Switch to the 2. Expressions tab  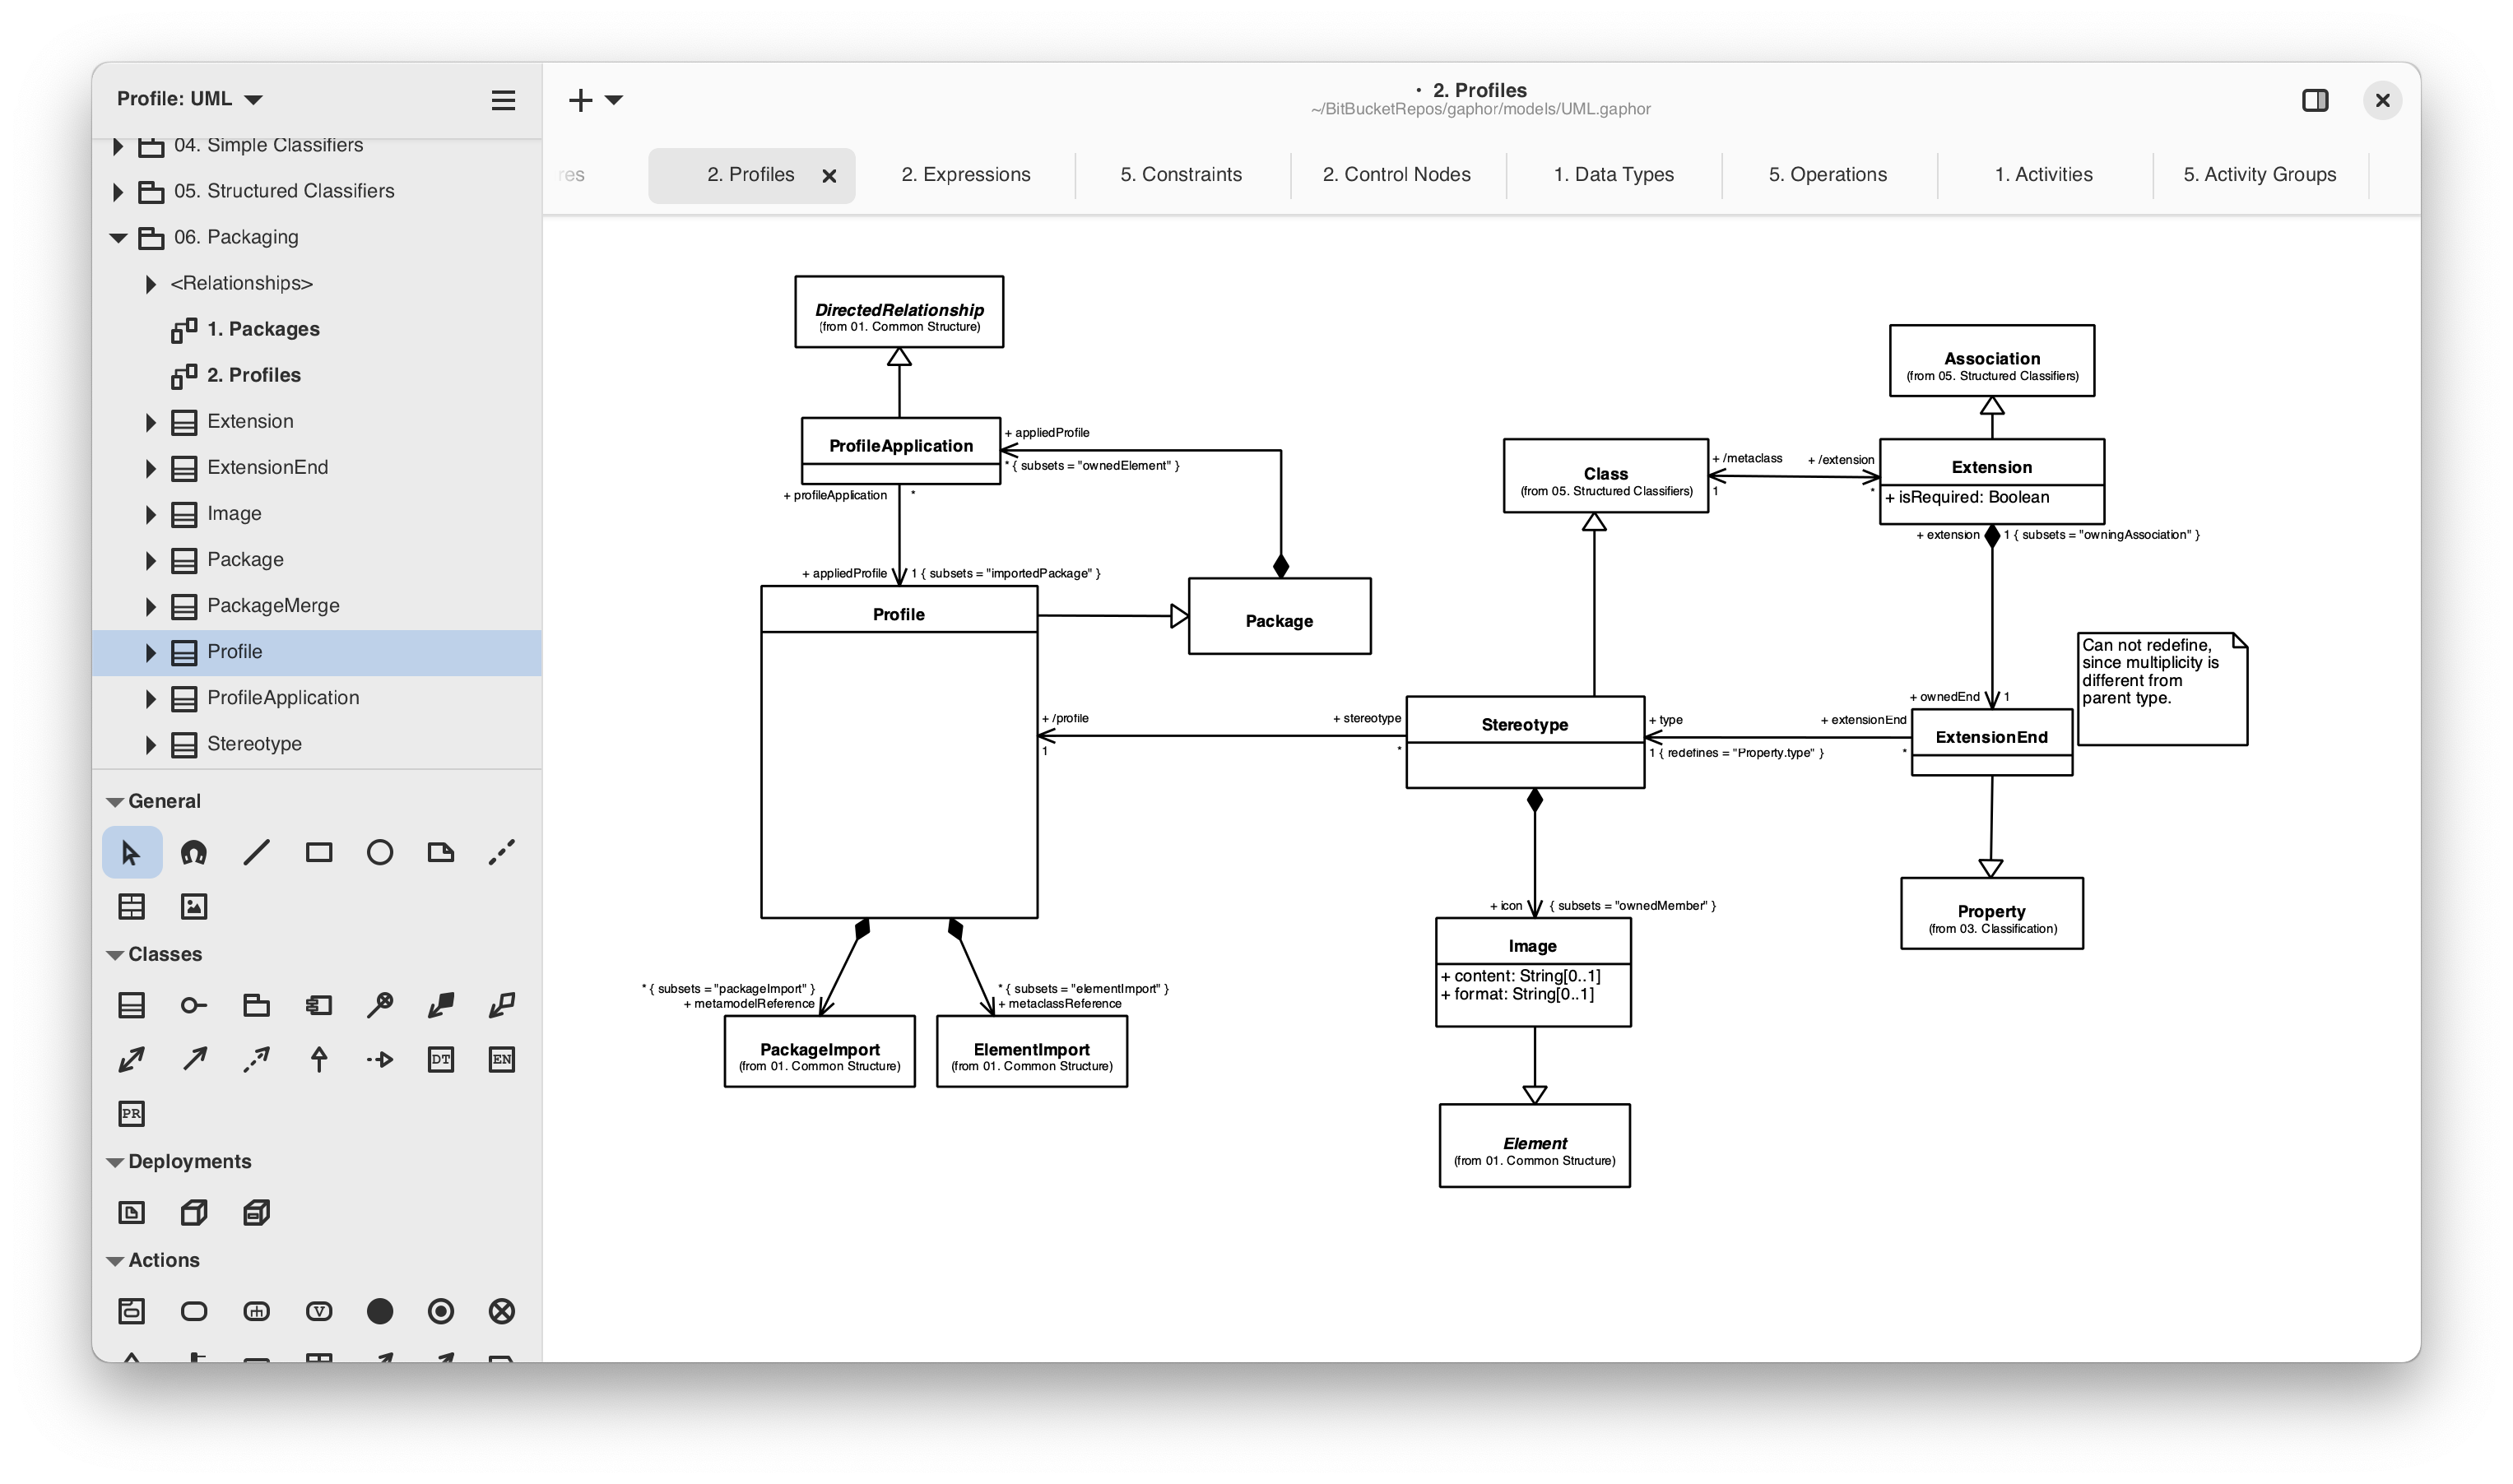coord(966,175)
